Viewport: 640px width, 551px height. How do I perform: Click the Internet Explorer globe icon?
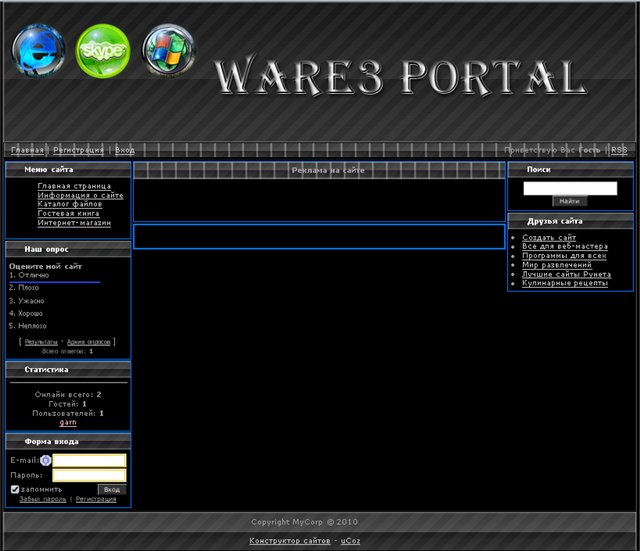[38, 51]
